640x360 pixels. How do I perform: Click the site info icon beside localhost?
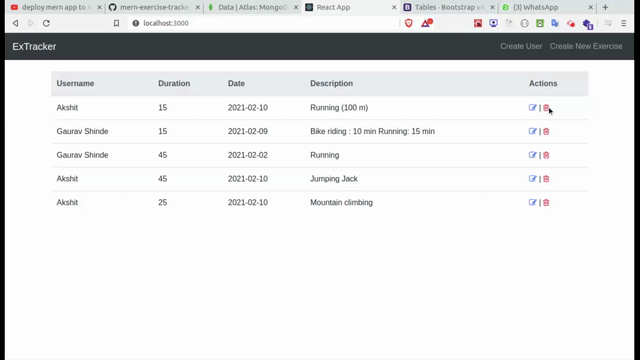tap(136, 23)
